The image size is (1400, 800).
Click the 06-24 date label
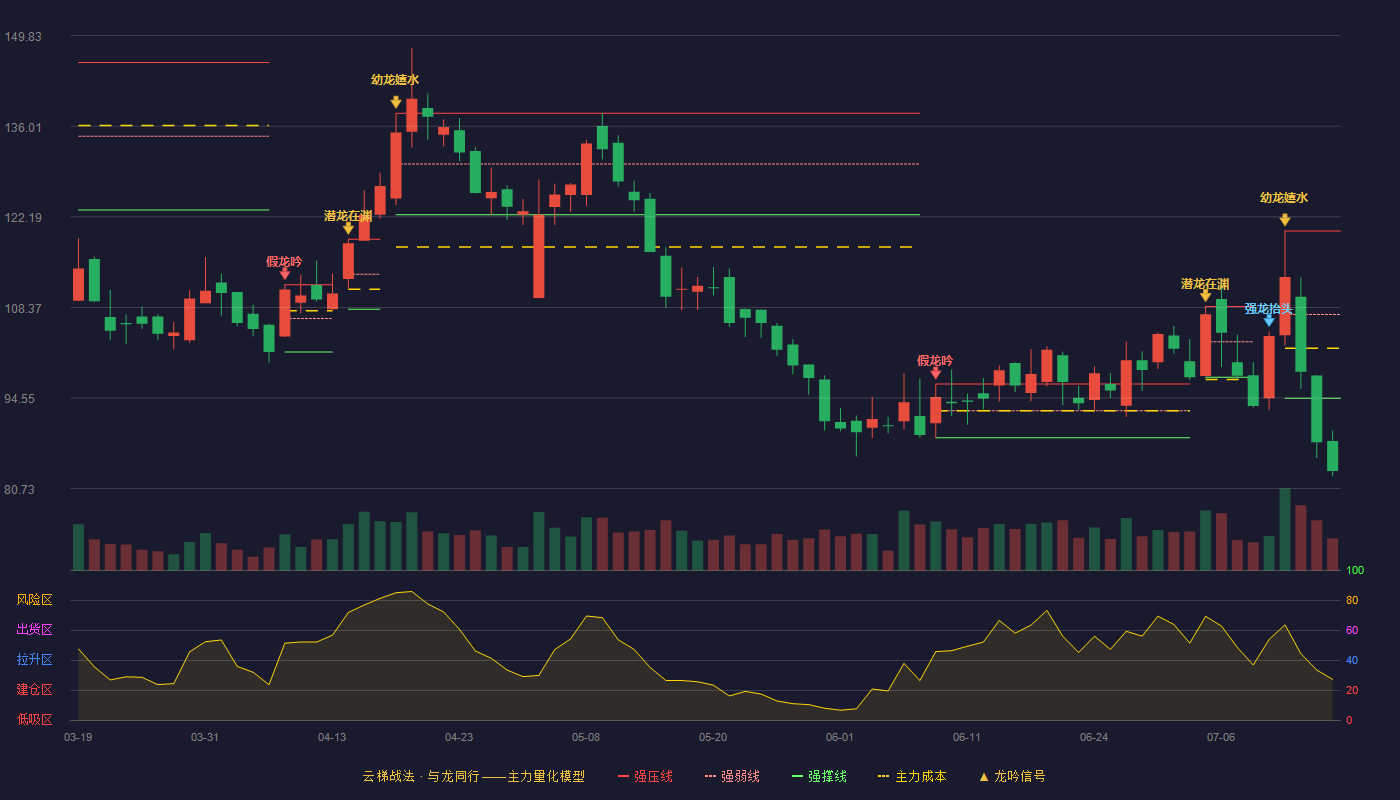click(x=1094, y=738)
